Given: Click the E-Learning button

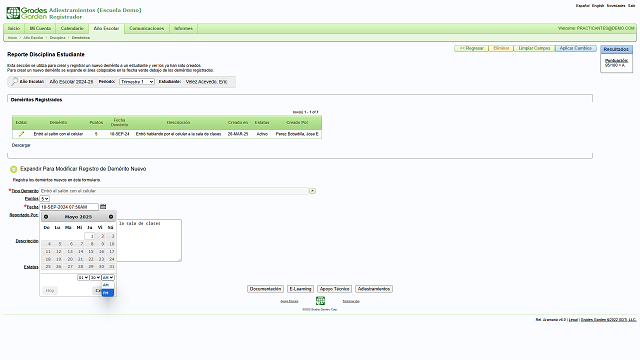Looking at the screenshot, I should 300,289.
